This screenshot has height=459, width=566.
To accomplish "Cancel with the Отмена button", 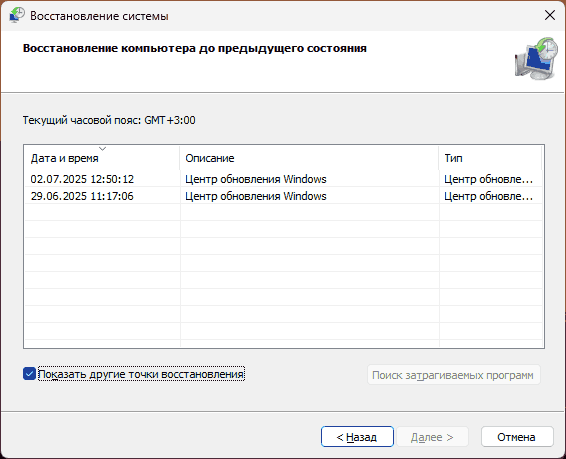I will [517, 437].
